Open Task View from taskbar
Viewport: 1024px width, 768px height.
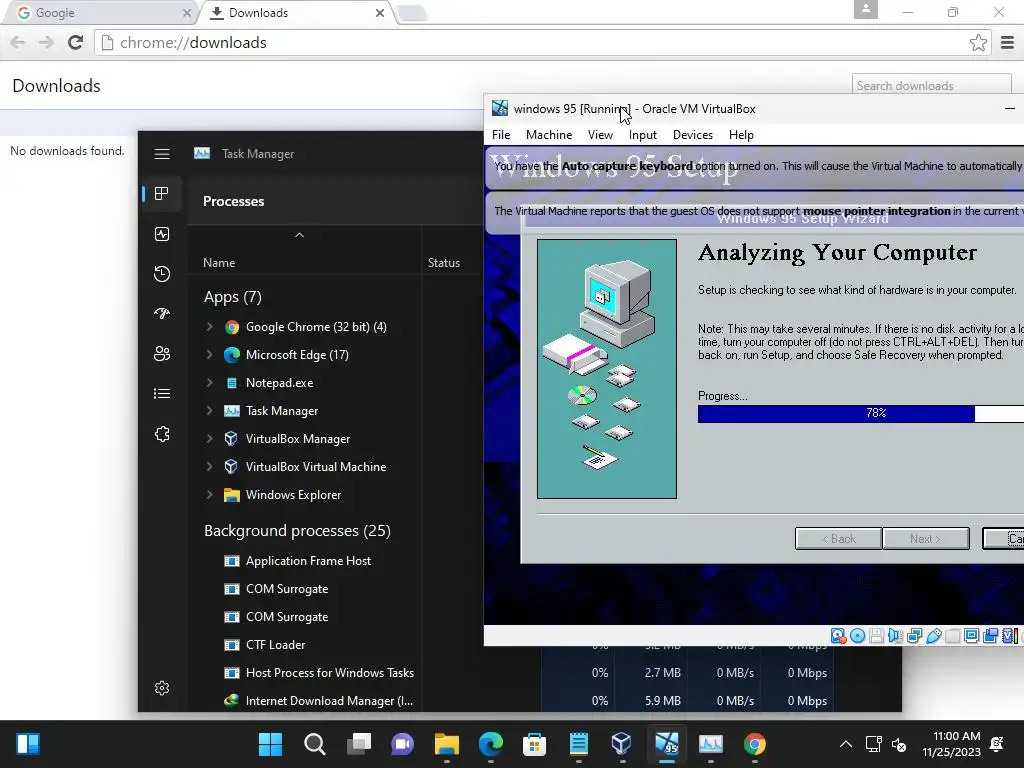(x=359, y=744)
